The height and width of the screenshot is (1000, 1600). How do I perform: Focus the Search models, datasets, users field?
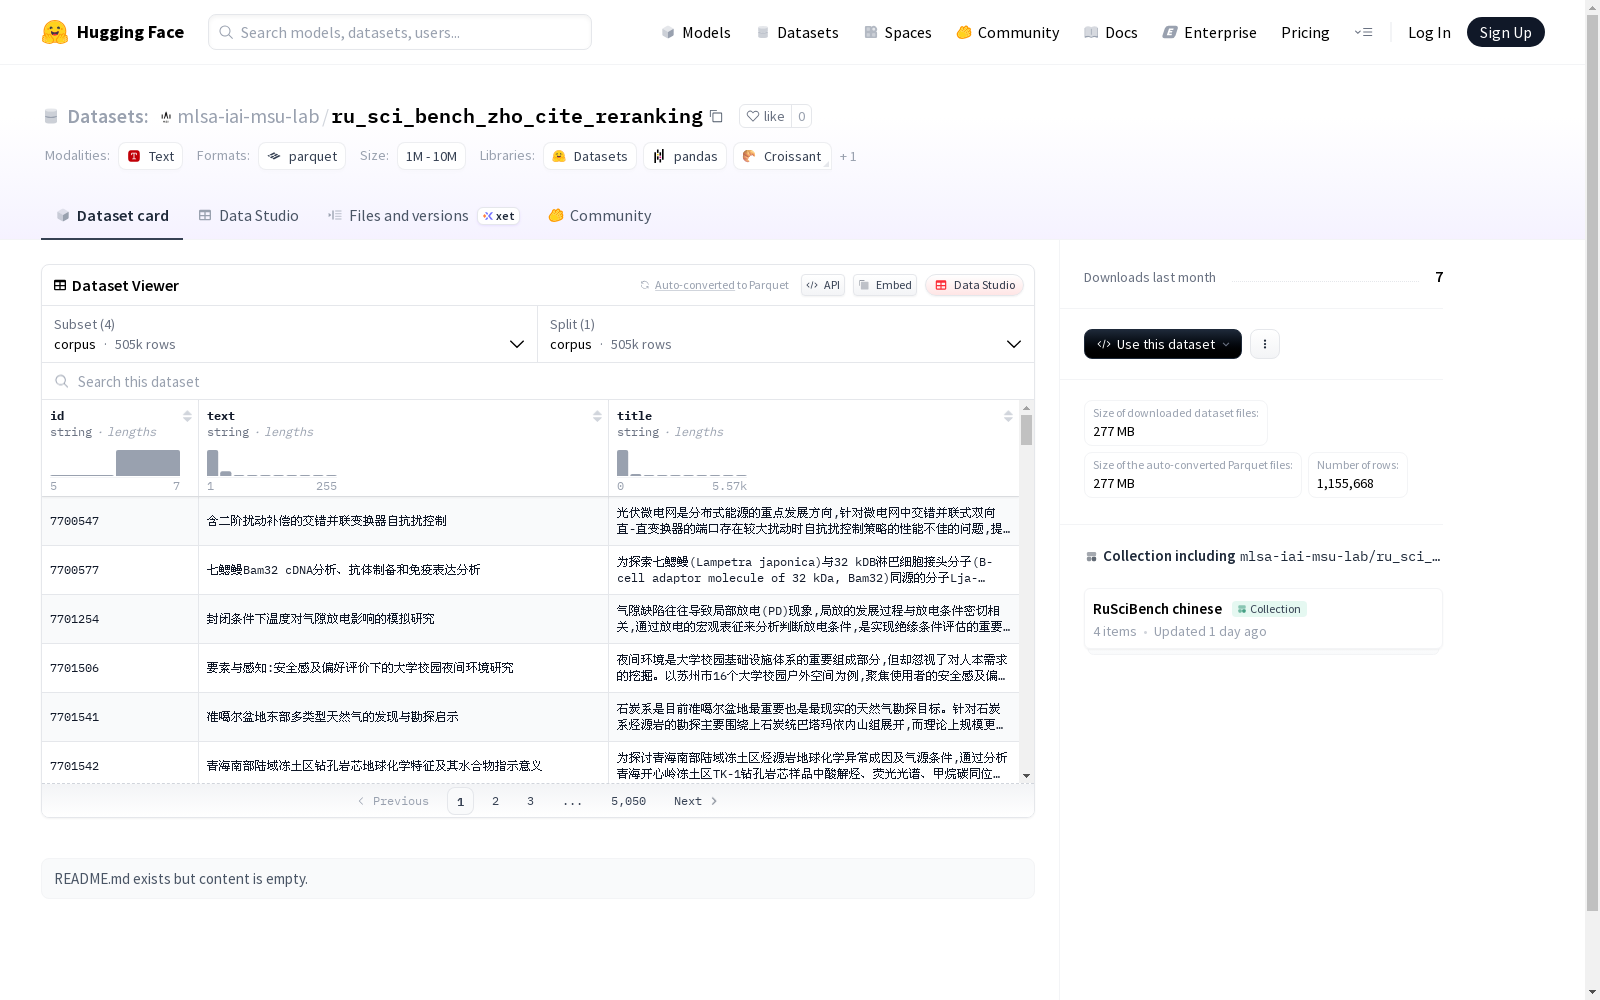pos(400,32)
